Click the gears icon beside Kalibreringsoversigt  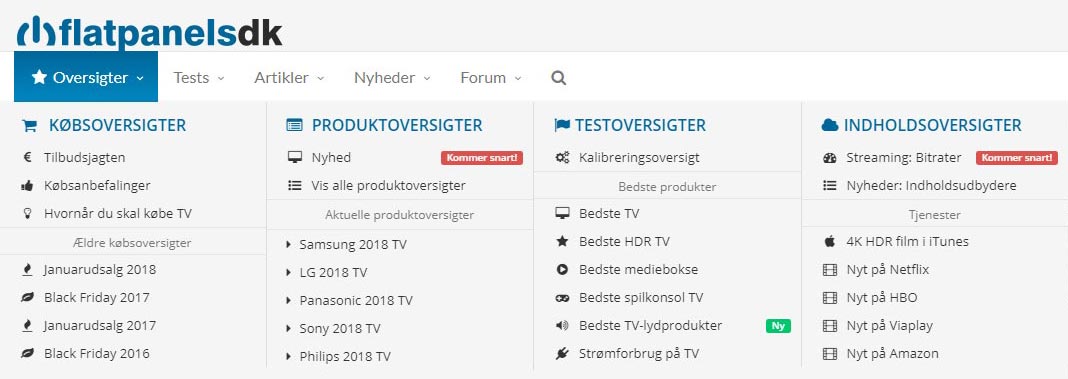coord(562,157)
